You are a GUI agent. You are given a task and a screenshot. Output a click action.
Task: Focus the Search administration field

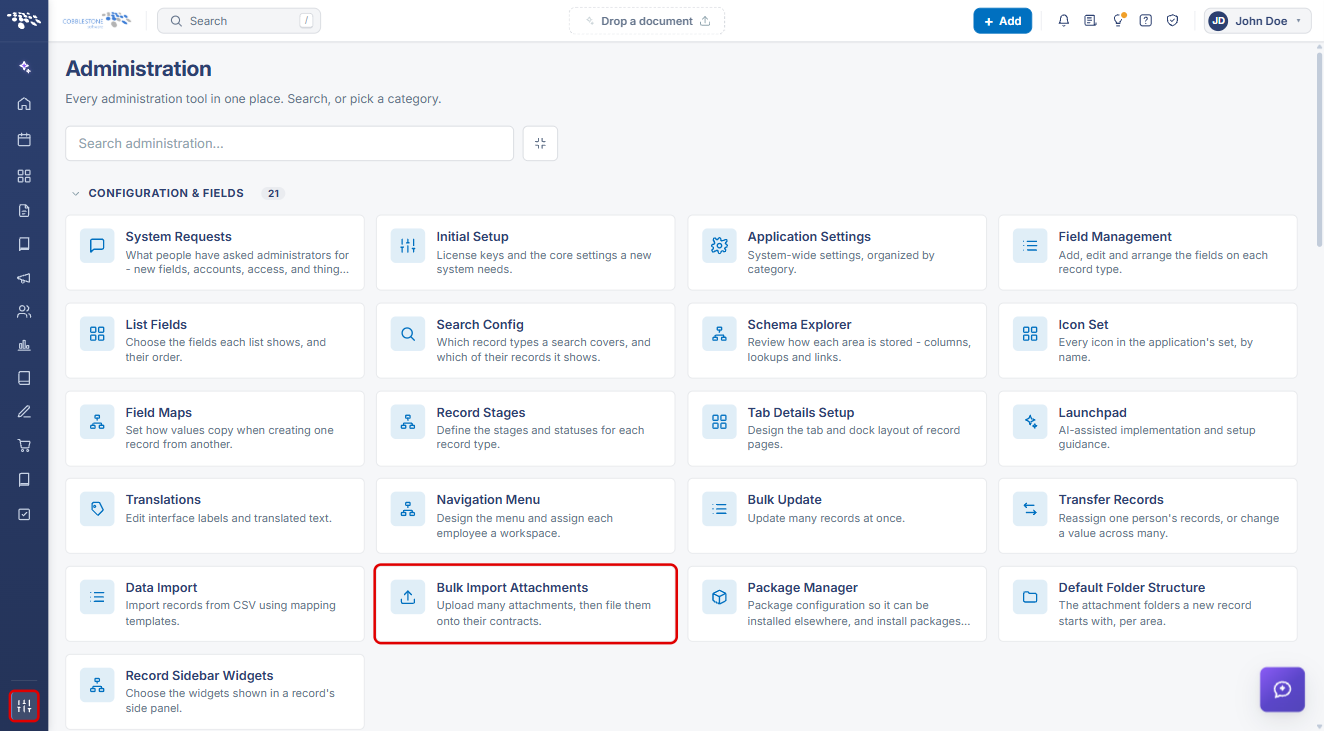[x=289, y=143]
